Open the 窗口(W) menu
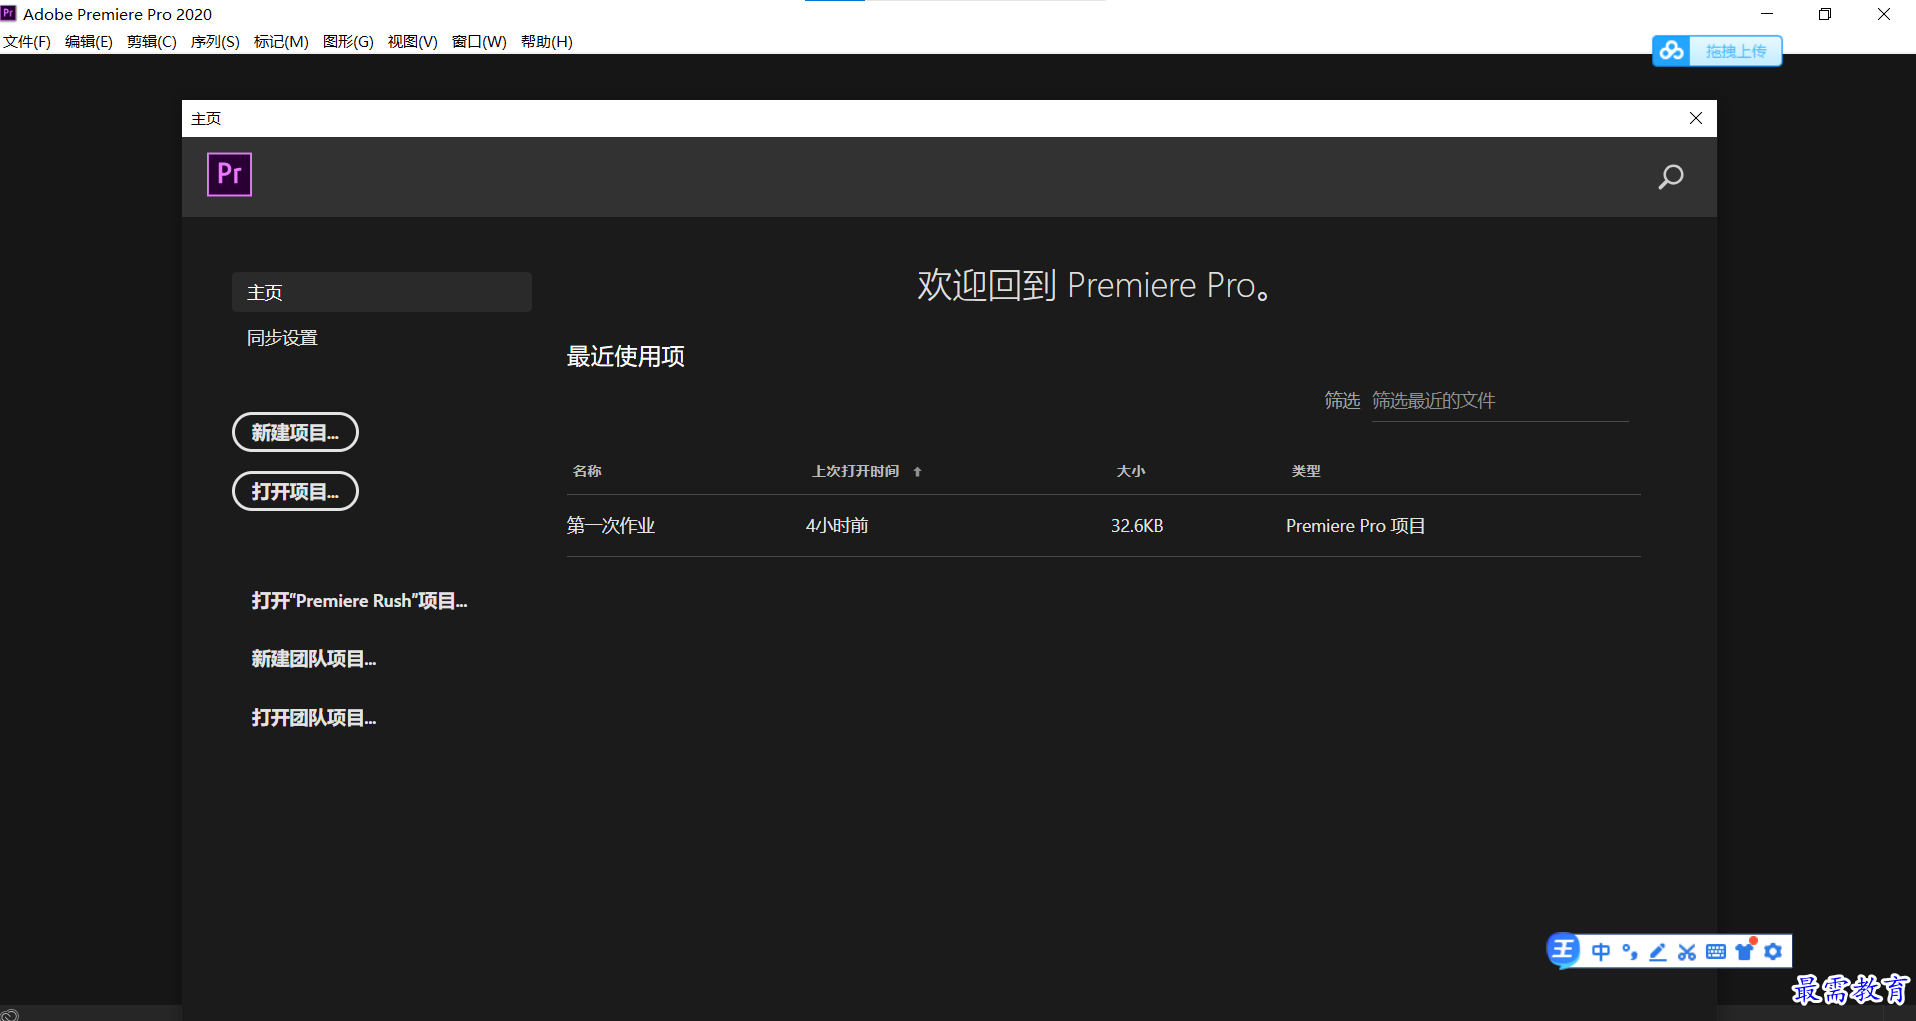 [x=479, y=42]
